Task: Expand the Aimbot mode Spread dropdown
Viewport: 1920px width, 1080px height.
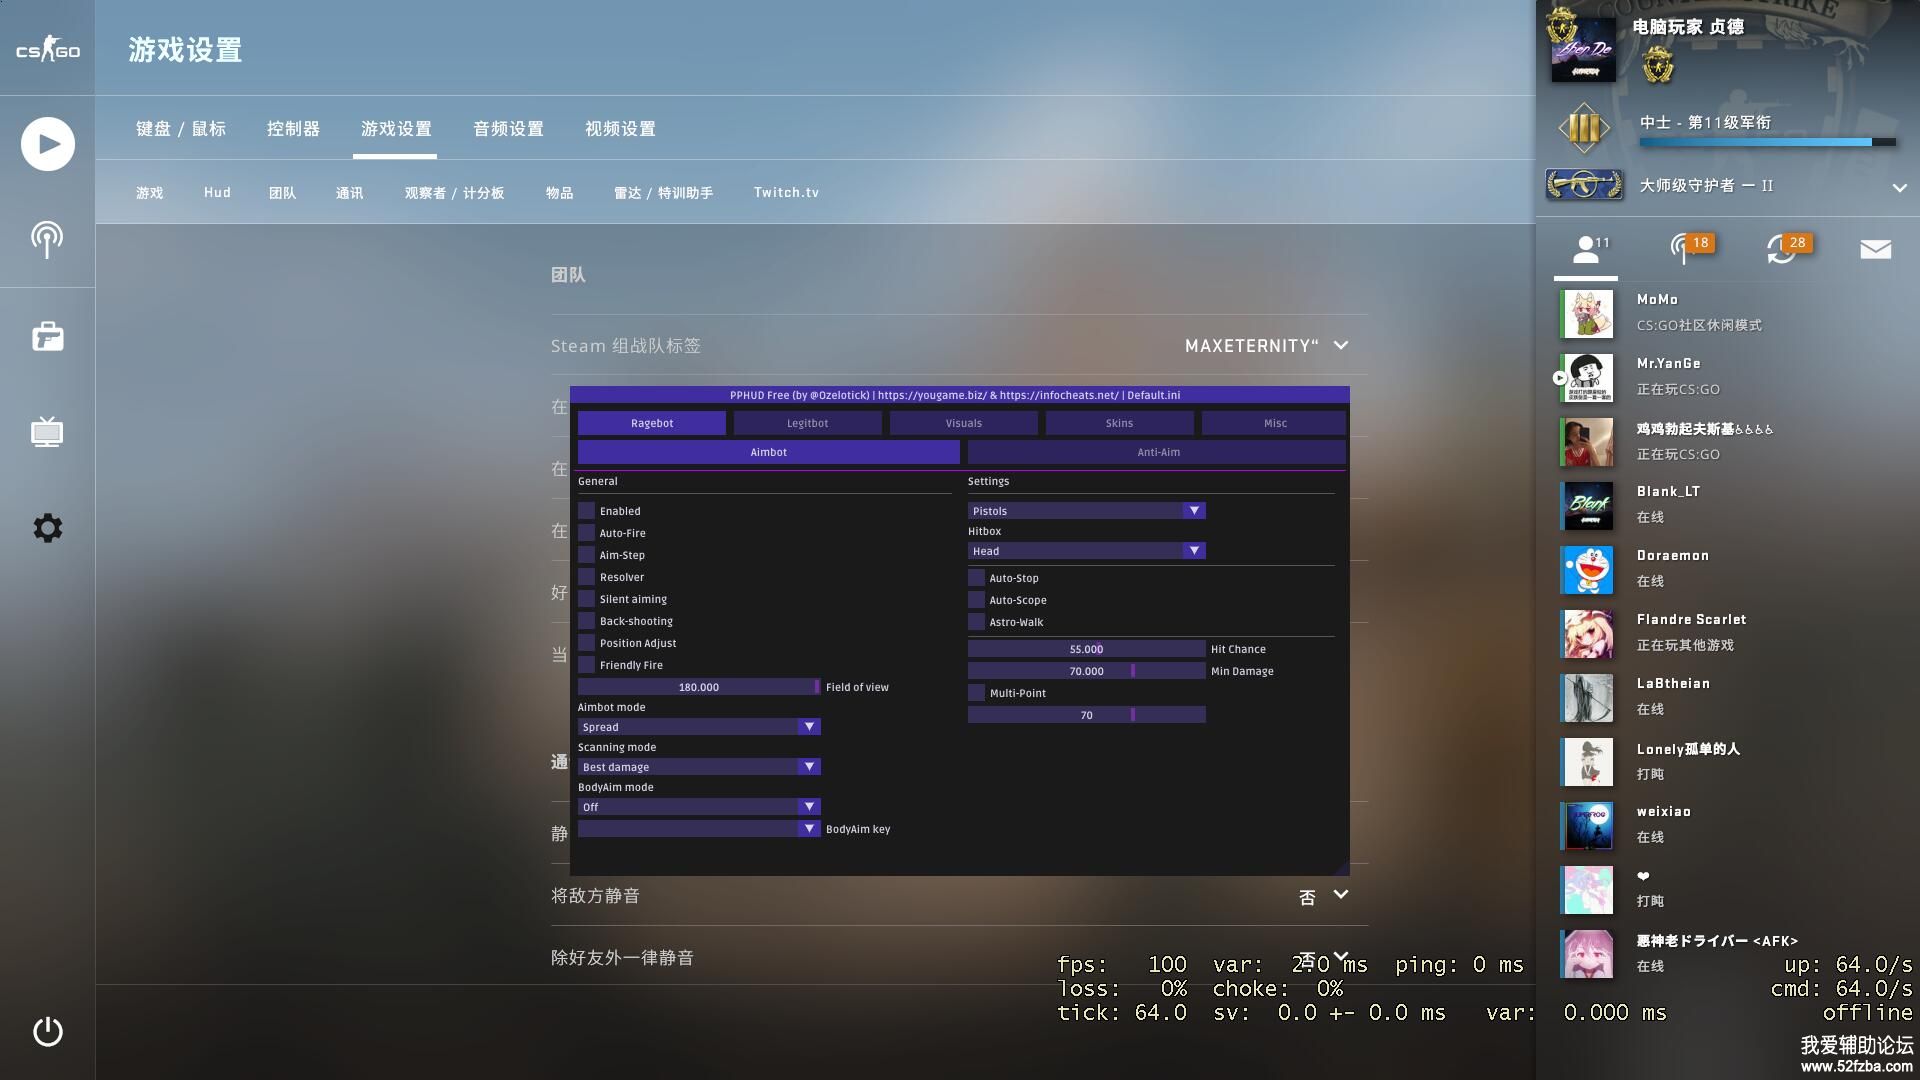Action: (699, 727)
